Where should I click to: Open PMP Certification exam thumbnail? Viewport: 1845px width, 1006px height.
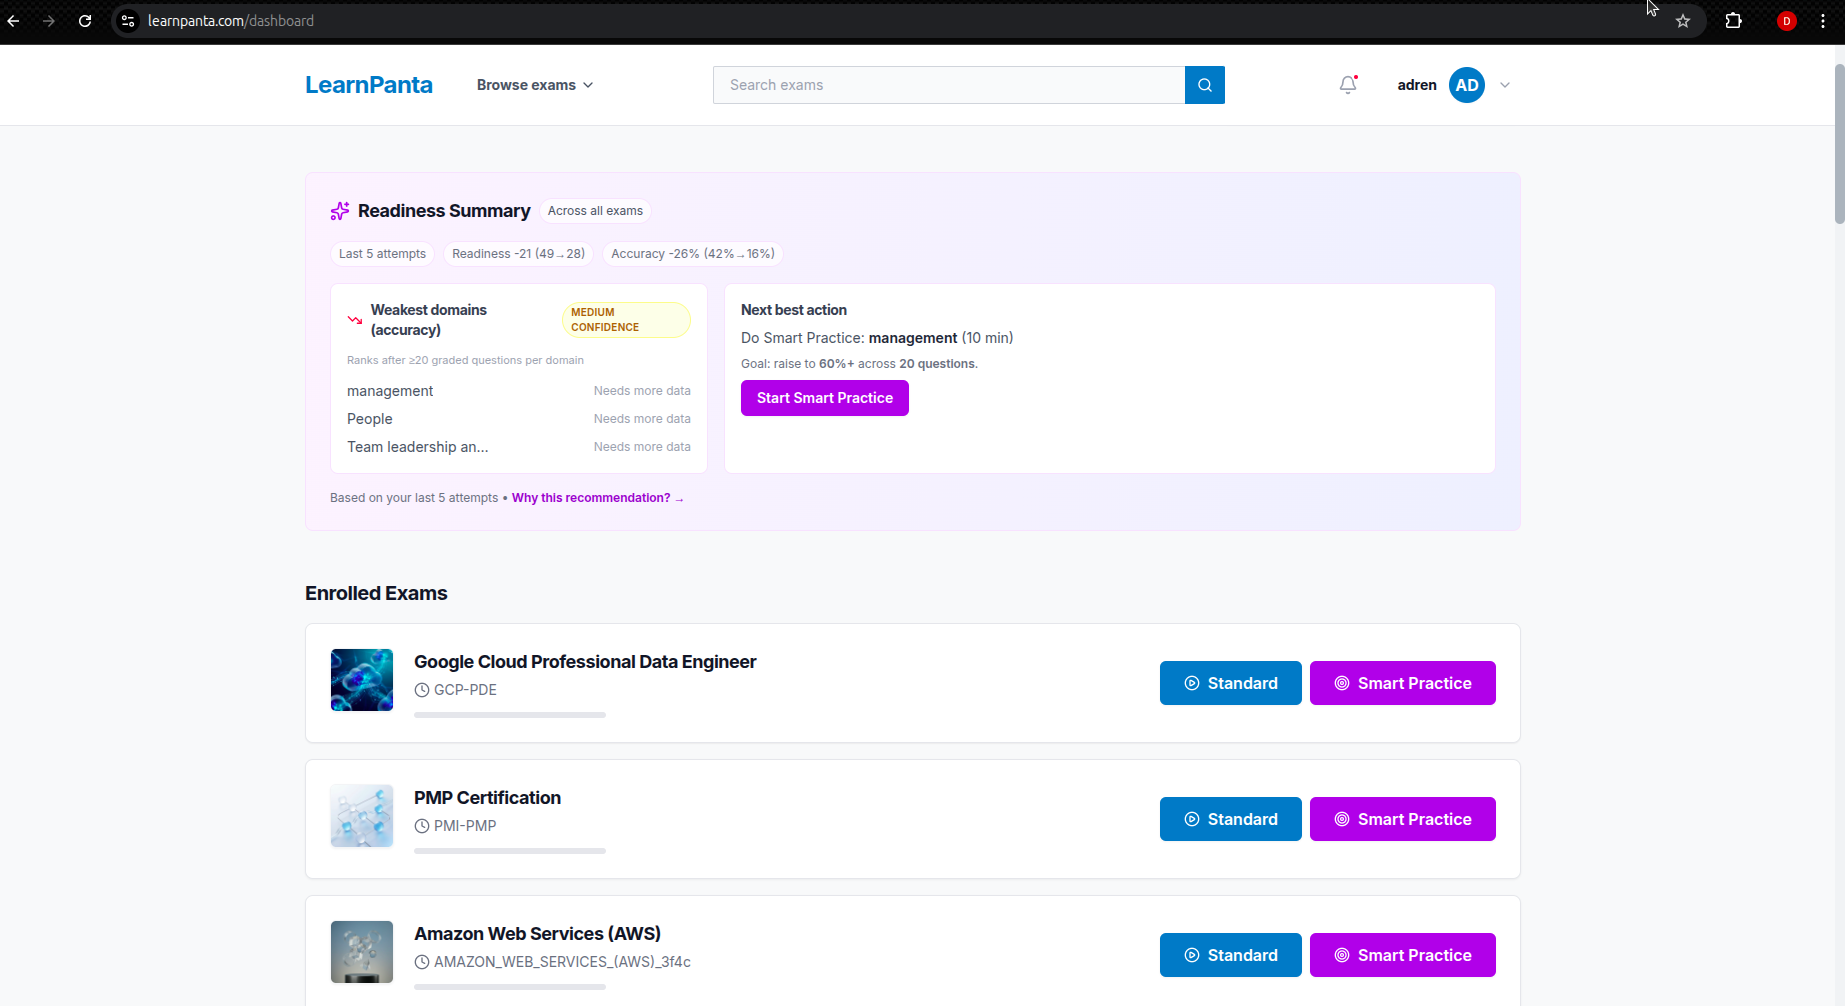[362, 816]
